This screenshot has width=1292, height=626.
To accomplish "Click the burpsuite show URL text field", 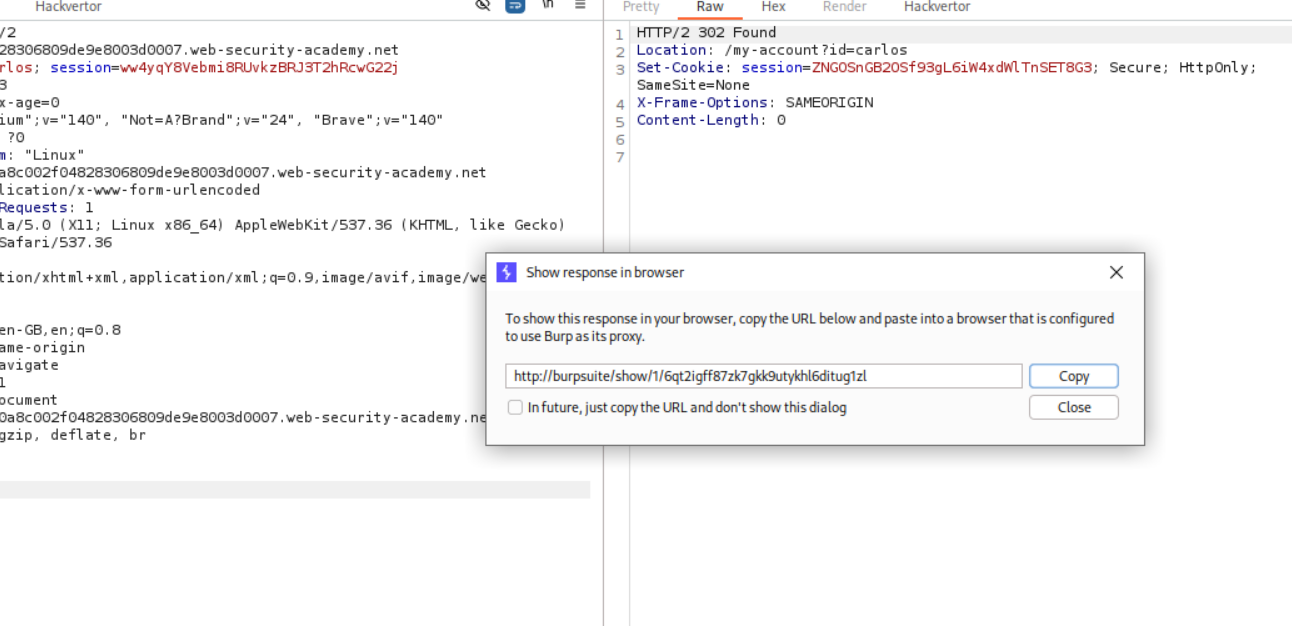I will pos(763,376).
